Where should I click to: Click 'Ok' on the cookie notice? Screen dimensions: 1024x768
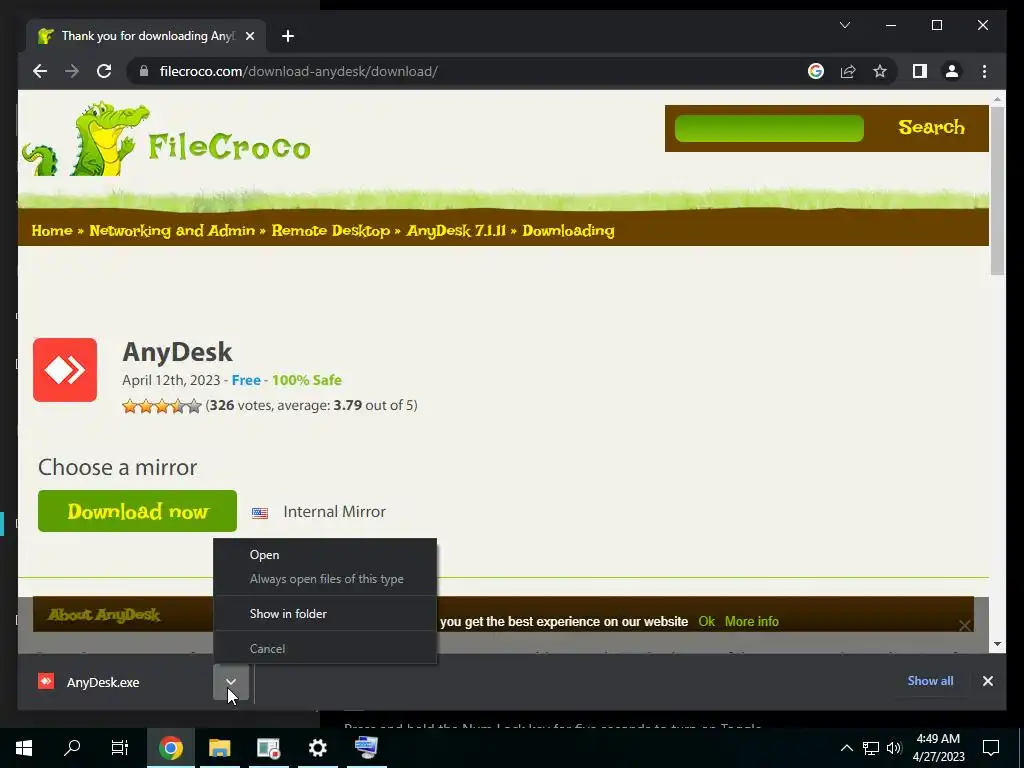point(707,621)
